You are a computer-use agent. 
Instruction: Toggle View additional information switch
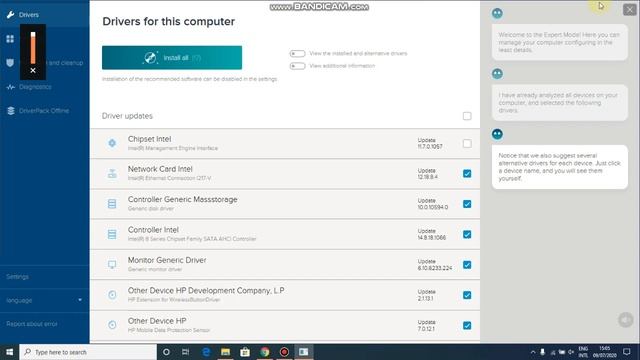point(298,66)
